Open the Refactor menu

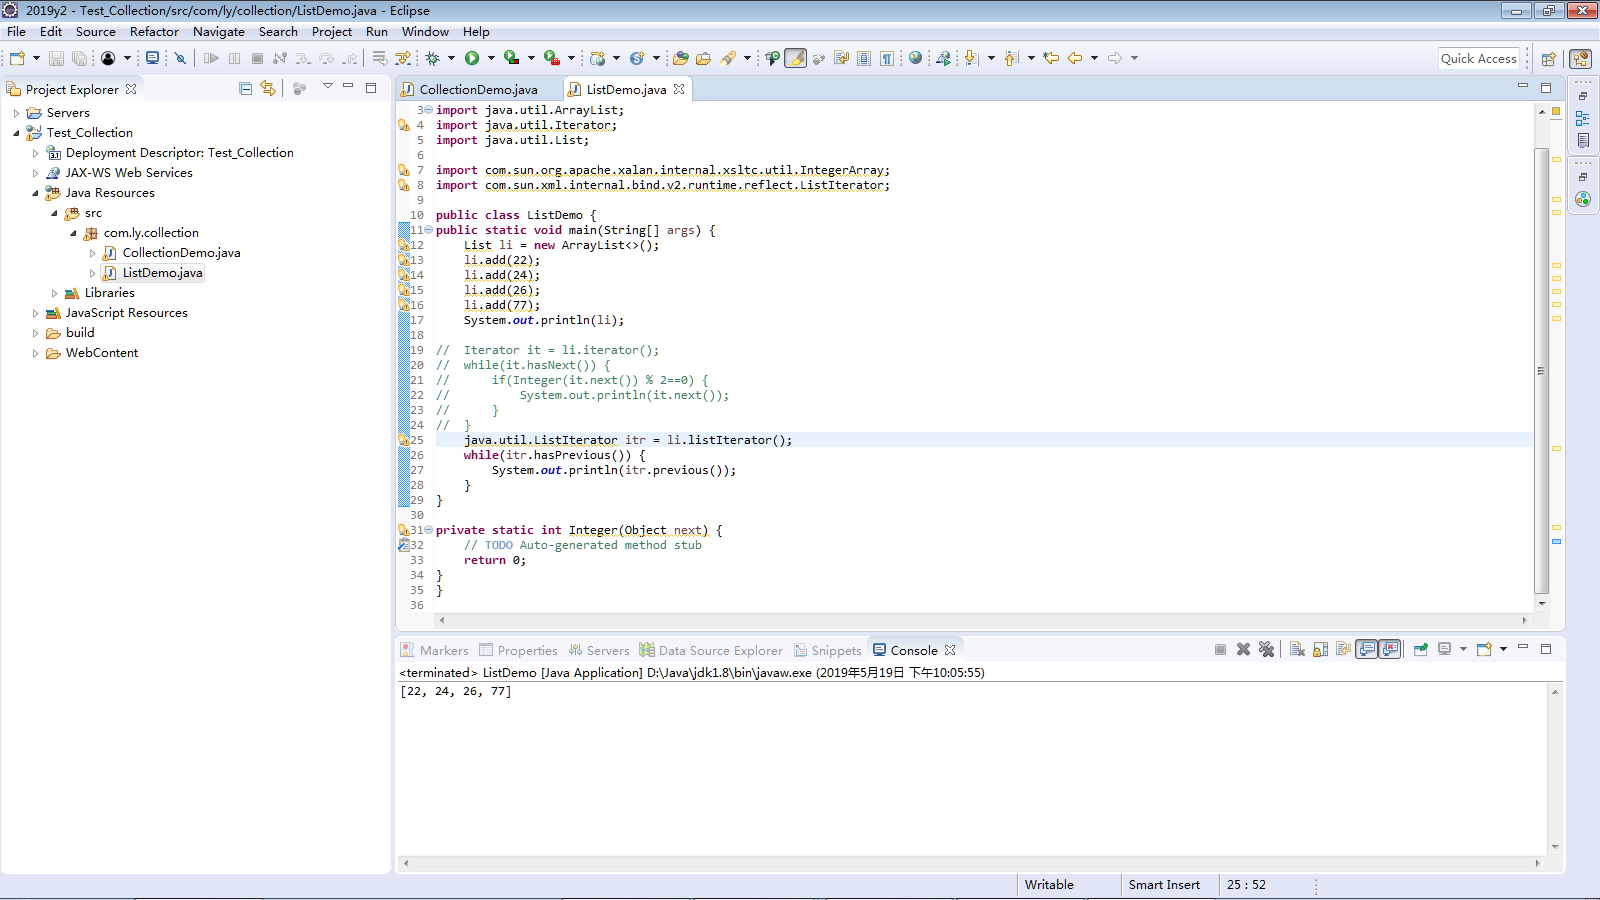[x=154, y=32]
